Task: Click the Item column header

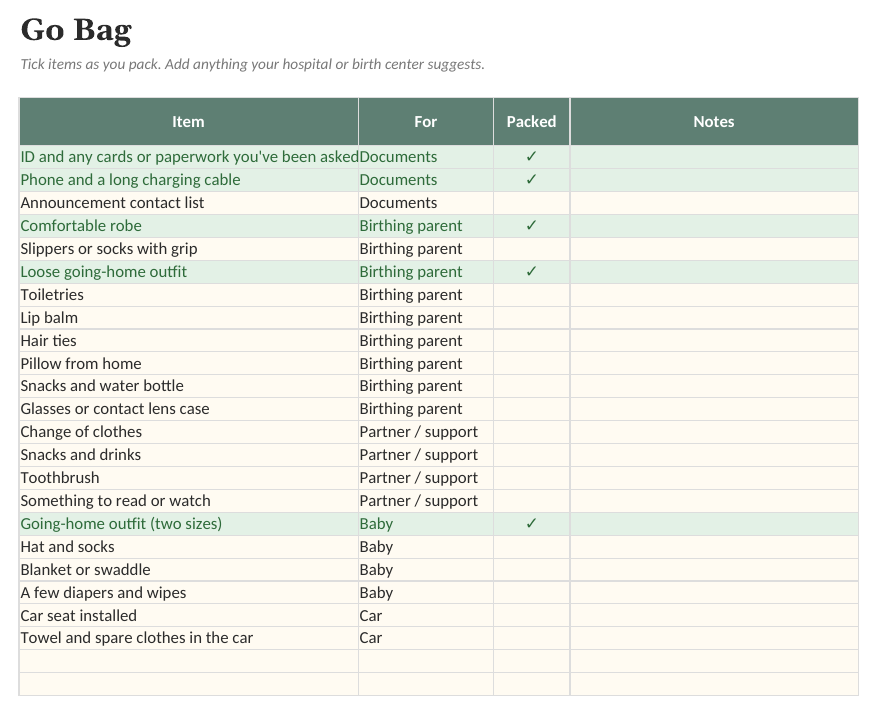Action: click(x=188, y=122)
